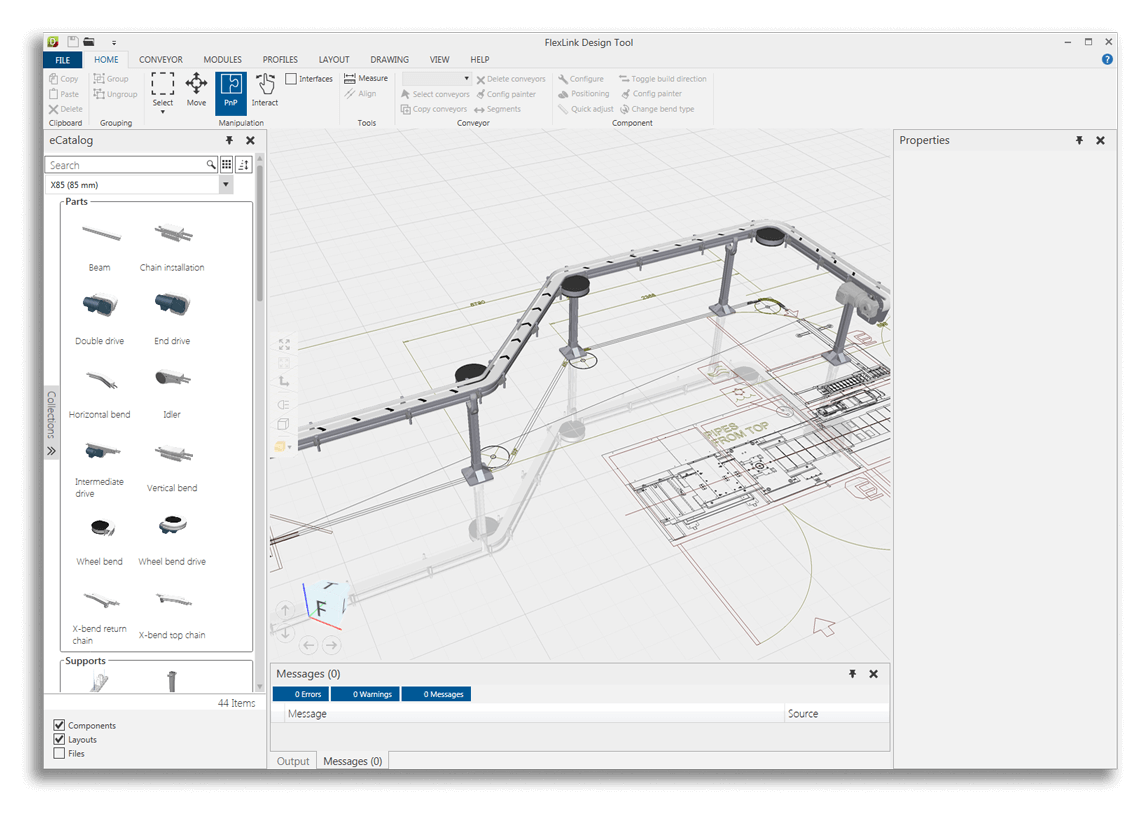
Task: Click Config painter in the Component group
Action: [x=651, y=94]
